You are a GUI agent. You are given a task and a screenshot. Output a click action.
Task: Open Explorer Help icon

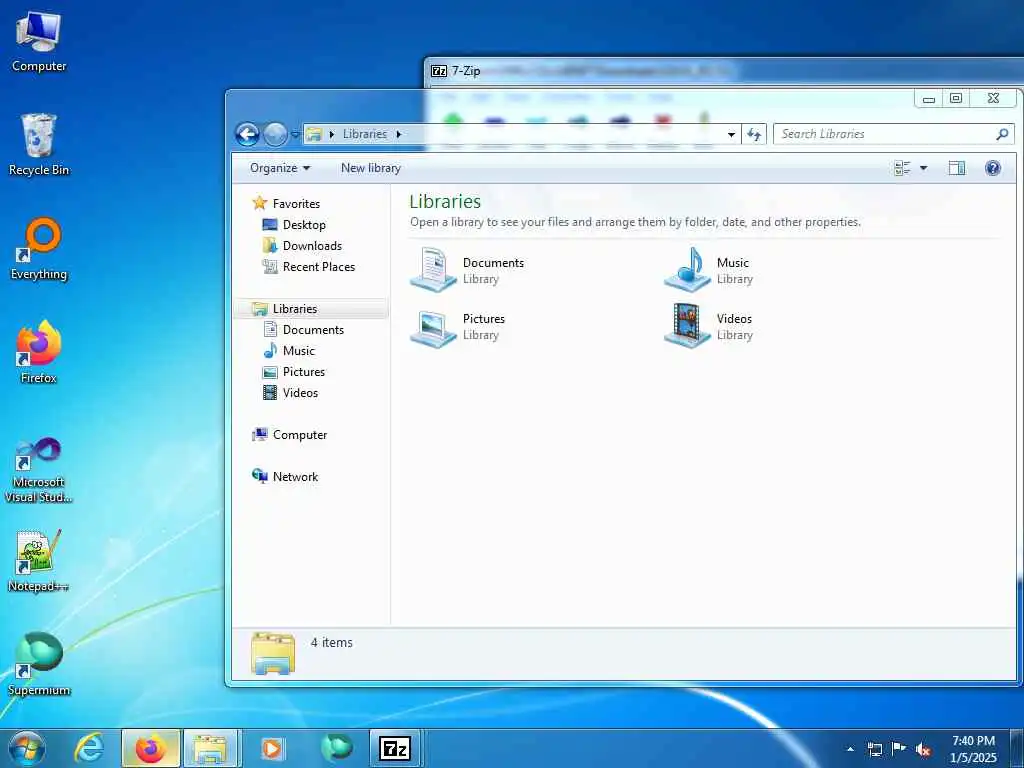tap(993, 168)
